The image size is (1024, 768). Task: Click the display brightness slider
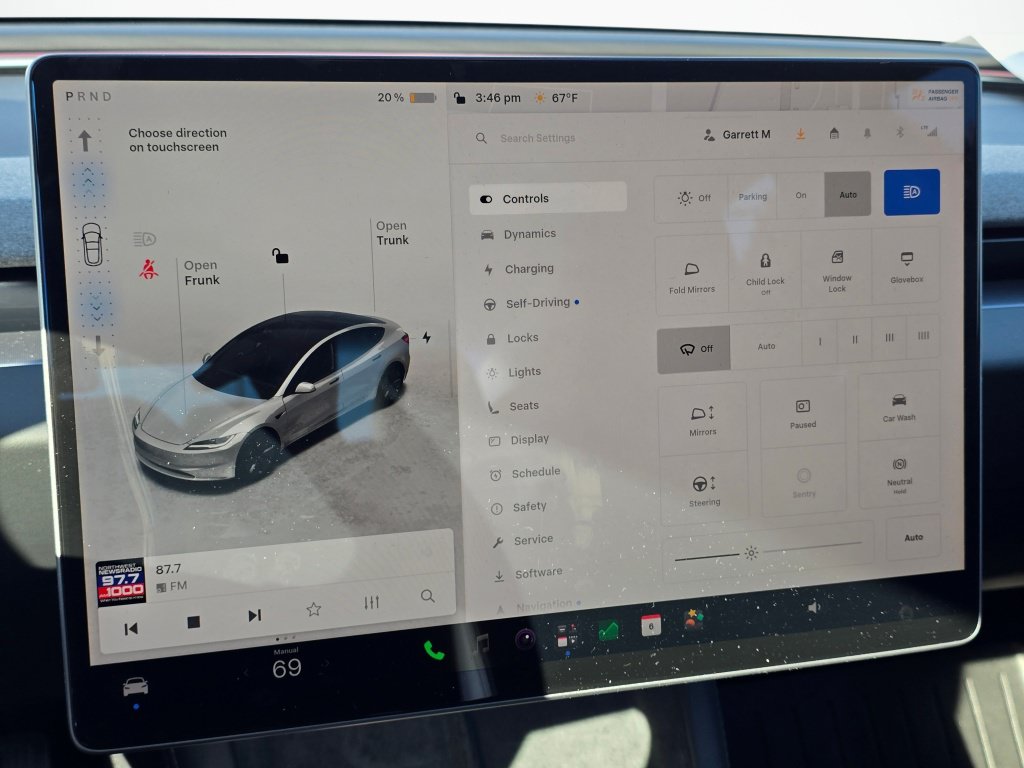(x=769, y=552)
